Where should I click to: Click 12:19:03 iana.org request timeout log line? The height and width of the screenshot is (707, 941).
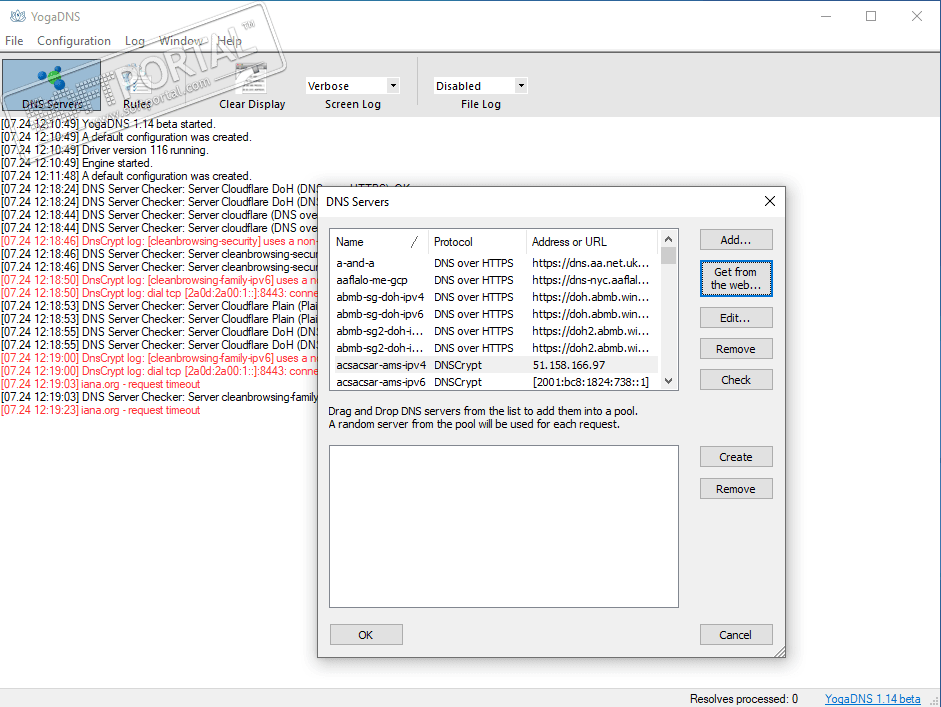(101, 384)
